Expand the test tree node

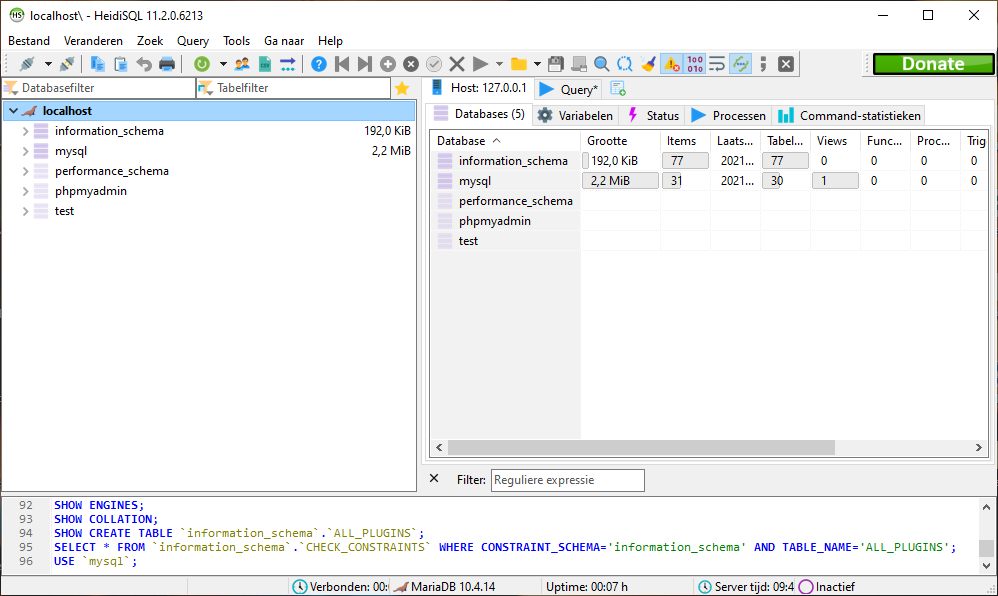coord(25,211)
